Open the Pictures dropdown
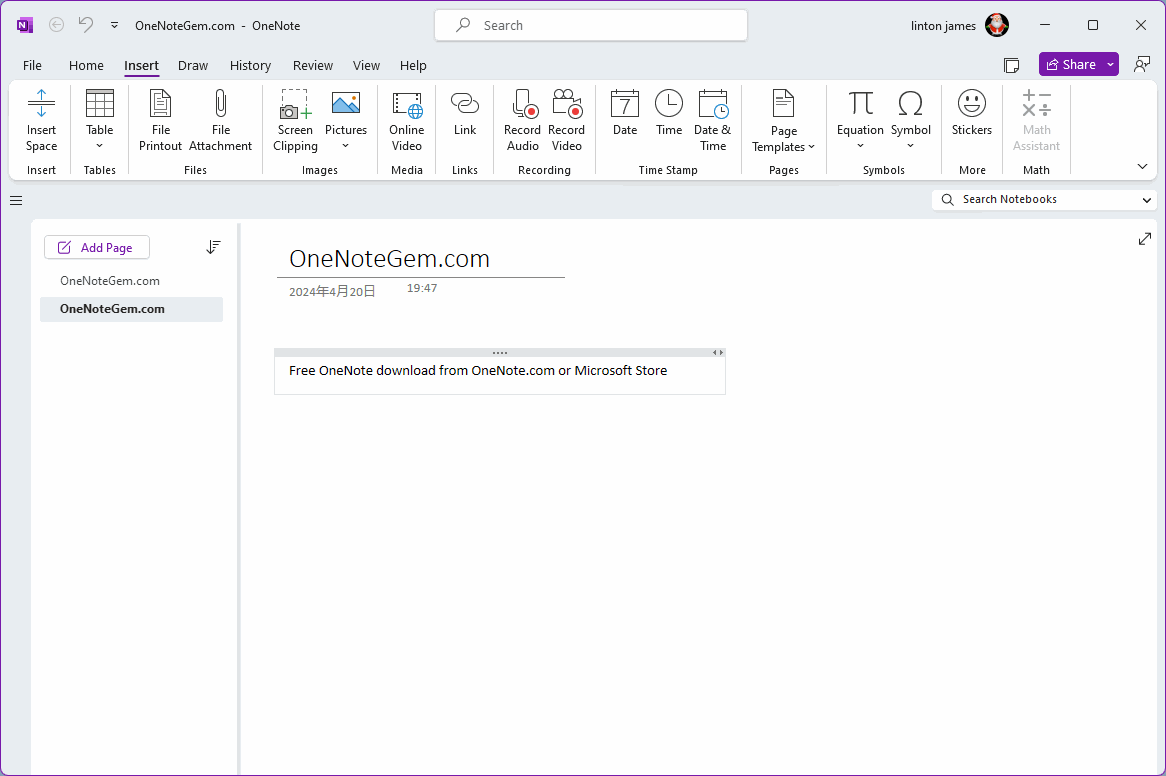This screenshot has width=1166, height=776. tap(346, 120)
